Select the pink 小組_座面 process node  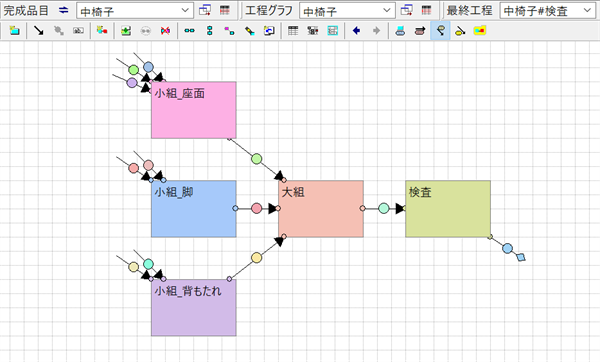194,110
